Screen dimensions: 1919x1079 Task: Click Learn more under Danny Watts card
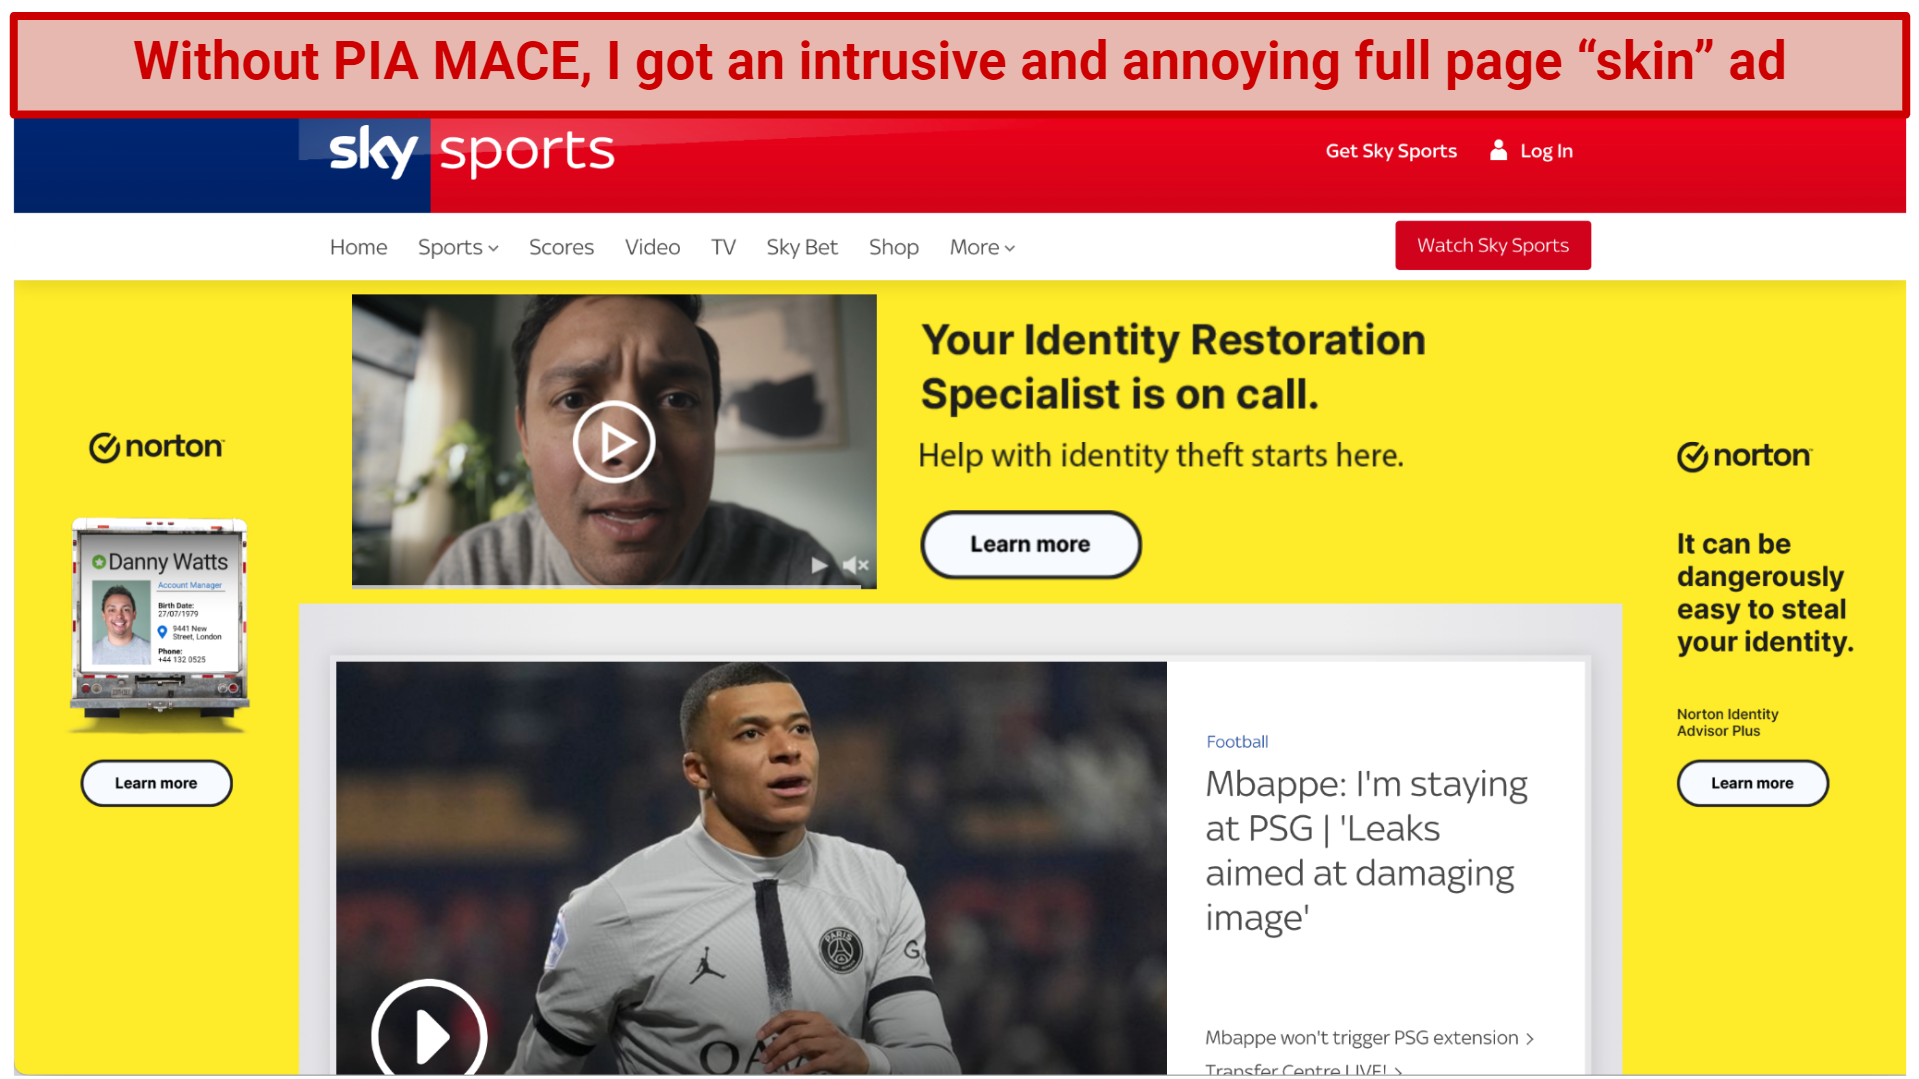156,783
